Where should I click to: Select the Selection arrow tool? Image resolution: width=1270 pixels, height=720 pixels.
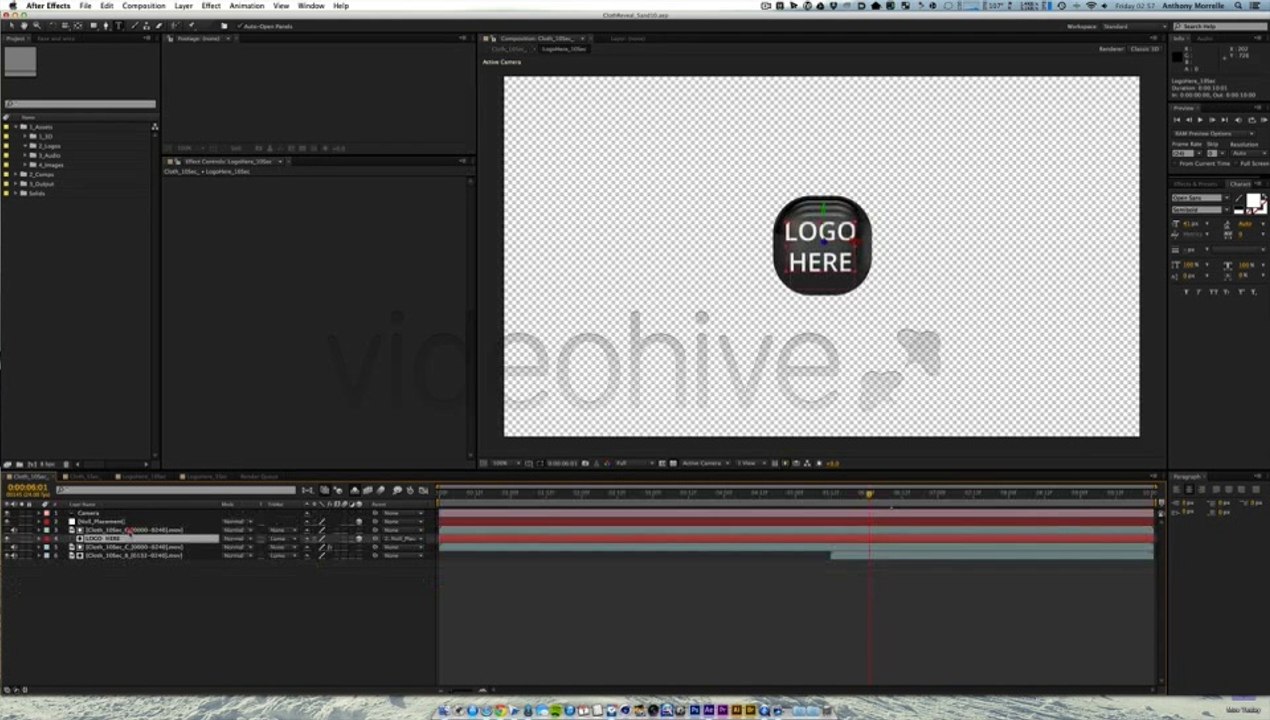coord(11,26)
